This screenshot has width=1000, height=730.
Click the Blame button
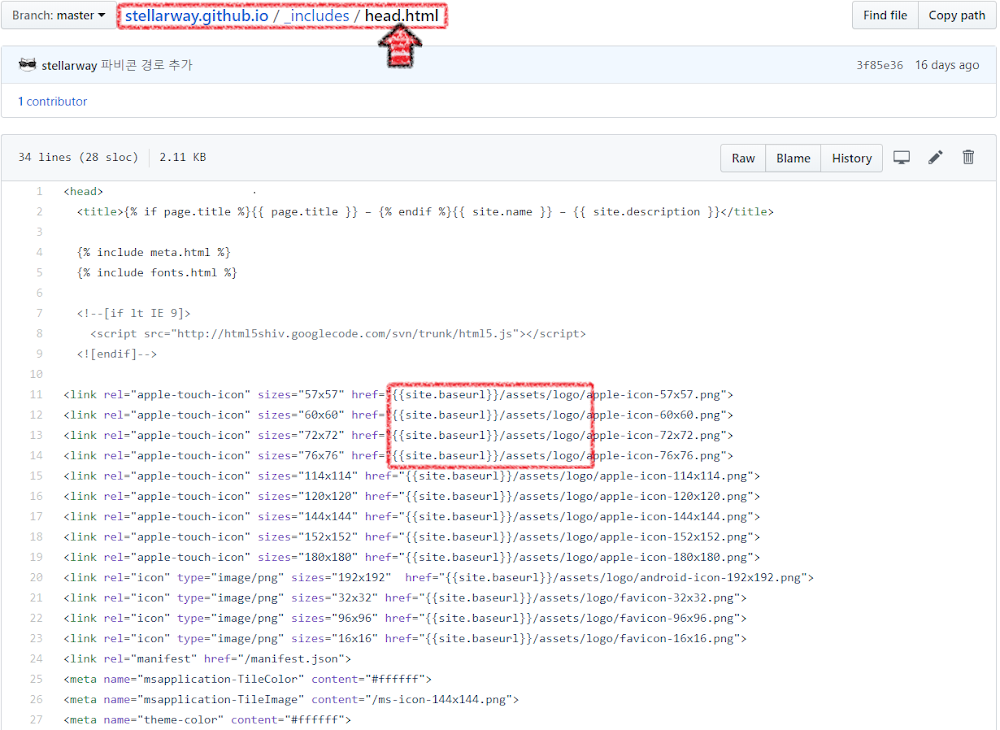793,158
